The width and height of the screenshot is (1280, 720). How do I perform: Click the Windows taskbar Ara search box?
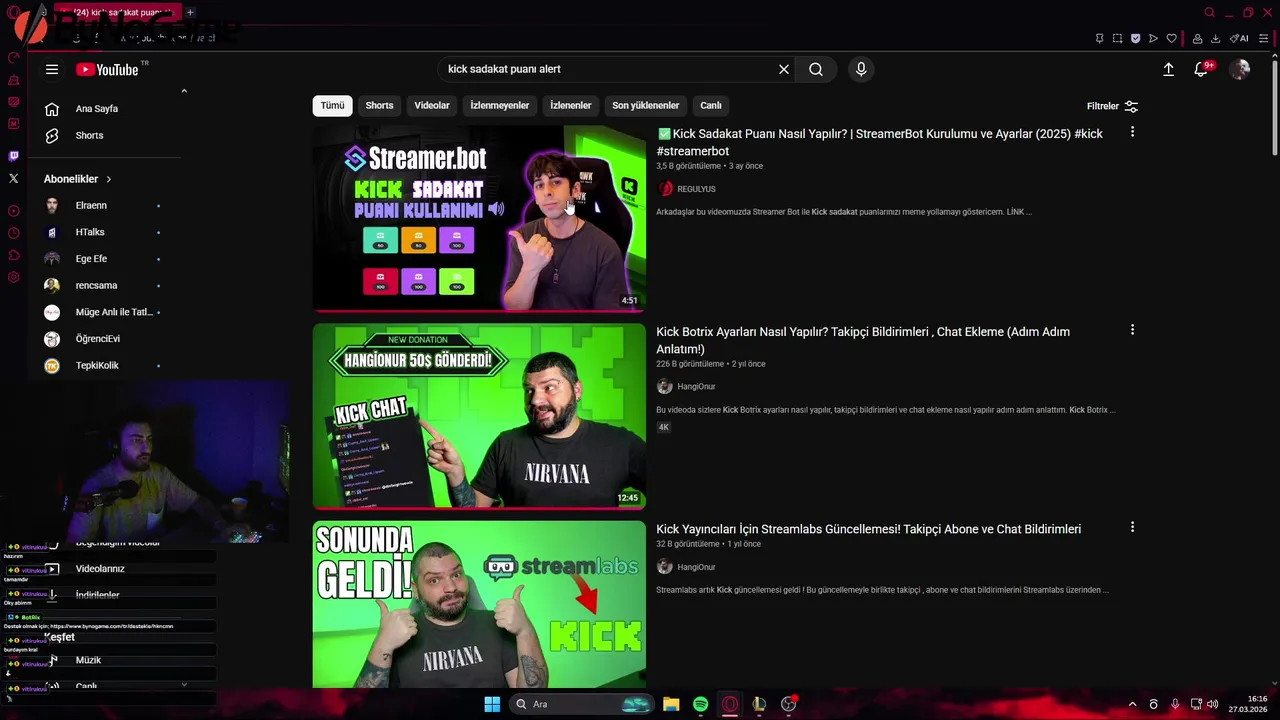click(x=581, y=704)
